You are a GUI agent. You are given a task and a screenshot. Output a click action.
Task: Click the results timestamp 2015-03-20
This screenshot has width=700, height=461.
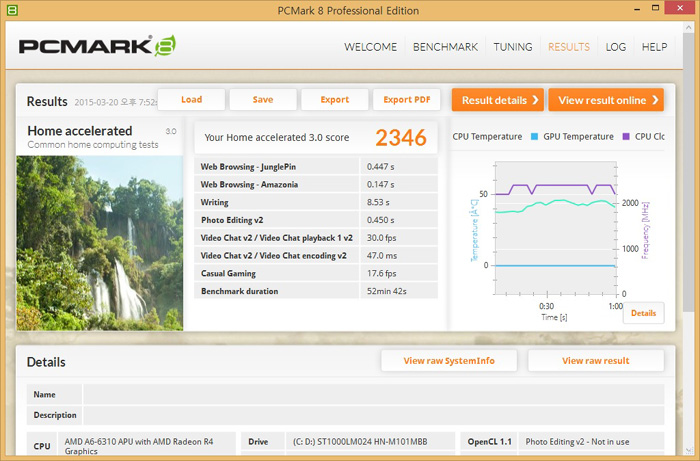click(x=115, y=102)
